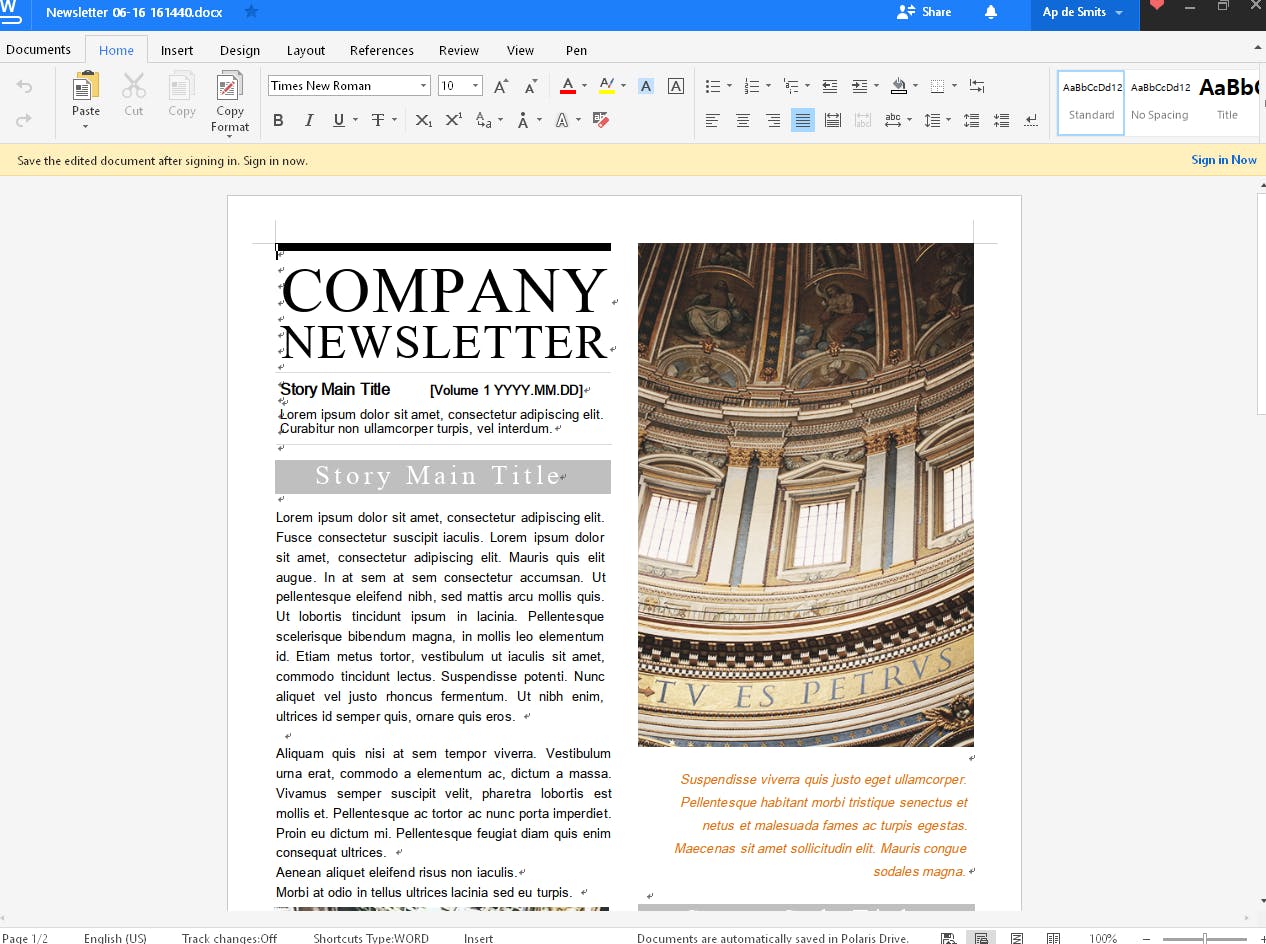Toggle print layout view in status bar
Screen dimensions: 1266x944
[x=981, y=938]
